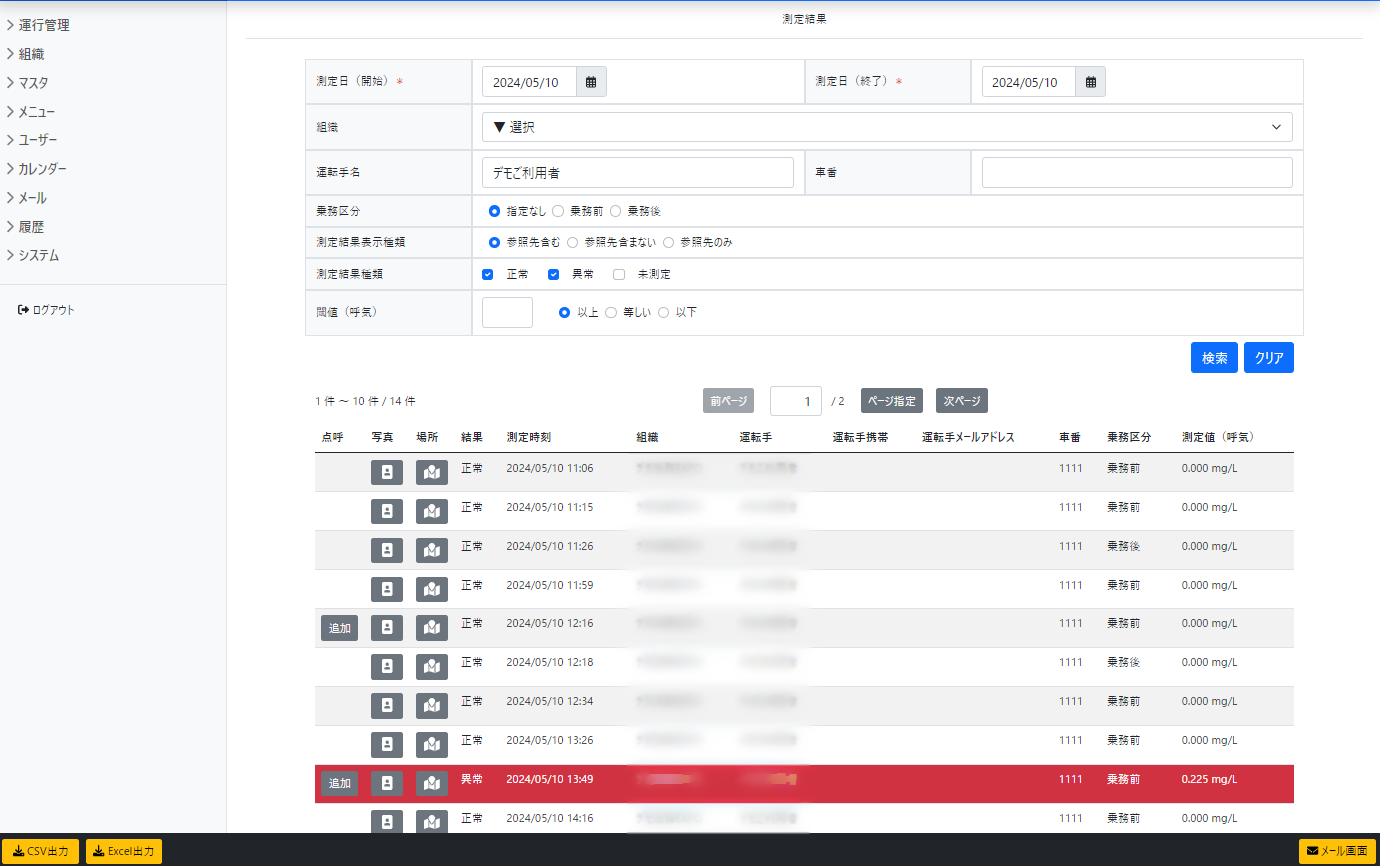The height and width of the screenshot is (866, 1380).
Task: Show map location for 12:34 measurement
Action: (x=432, y=705)
